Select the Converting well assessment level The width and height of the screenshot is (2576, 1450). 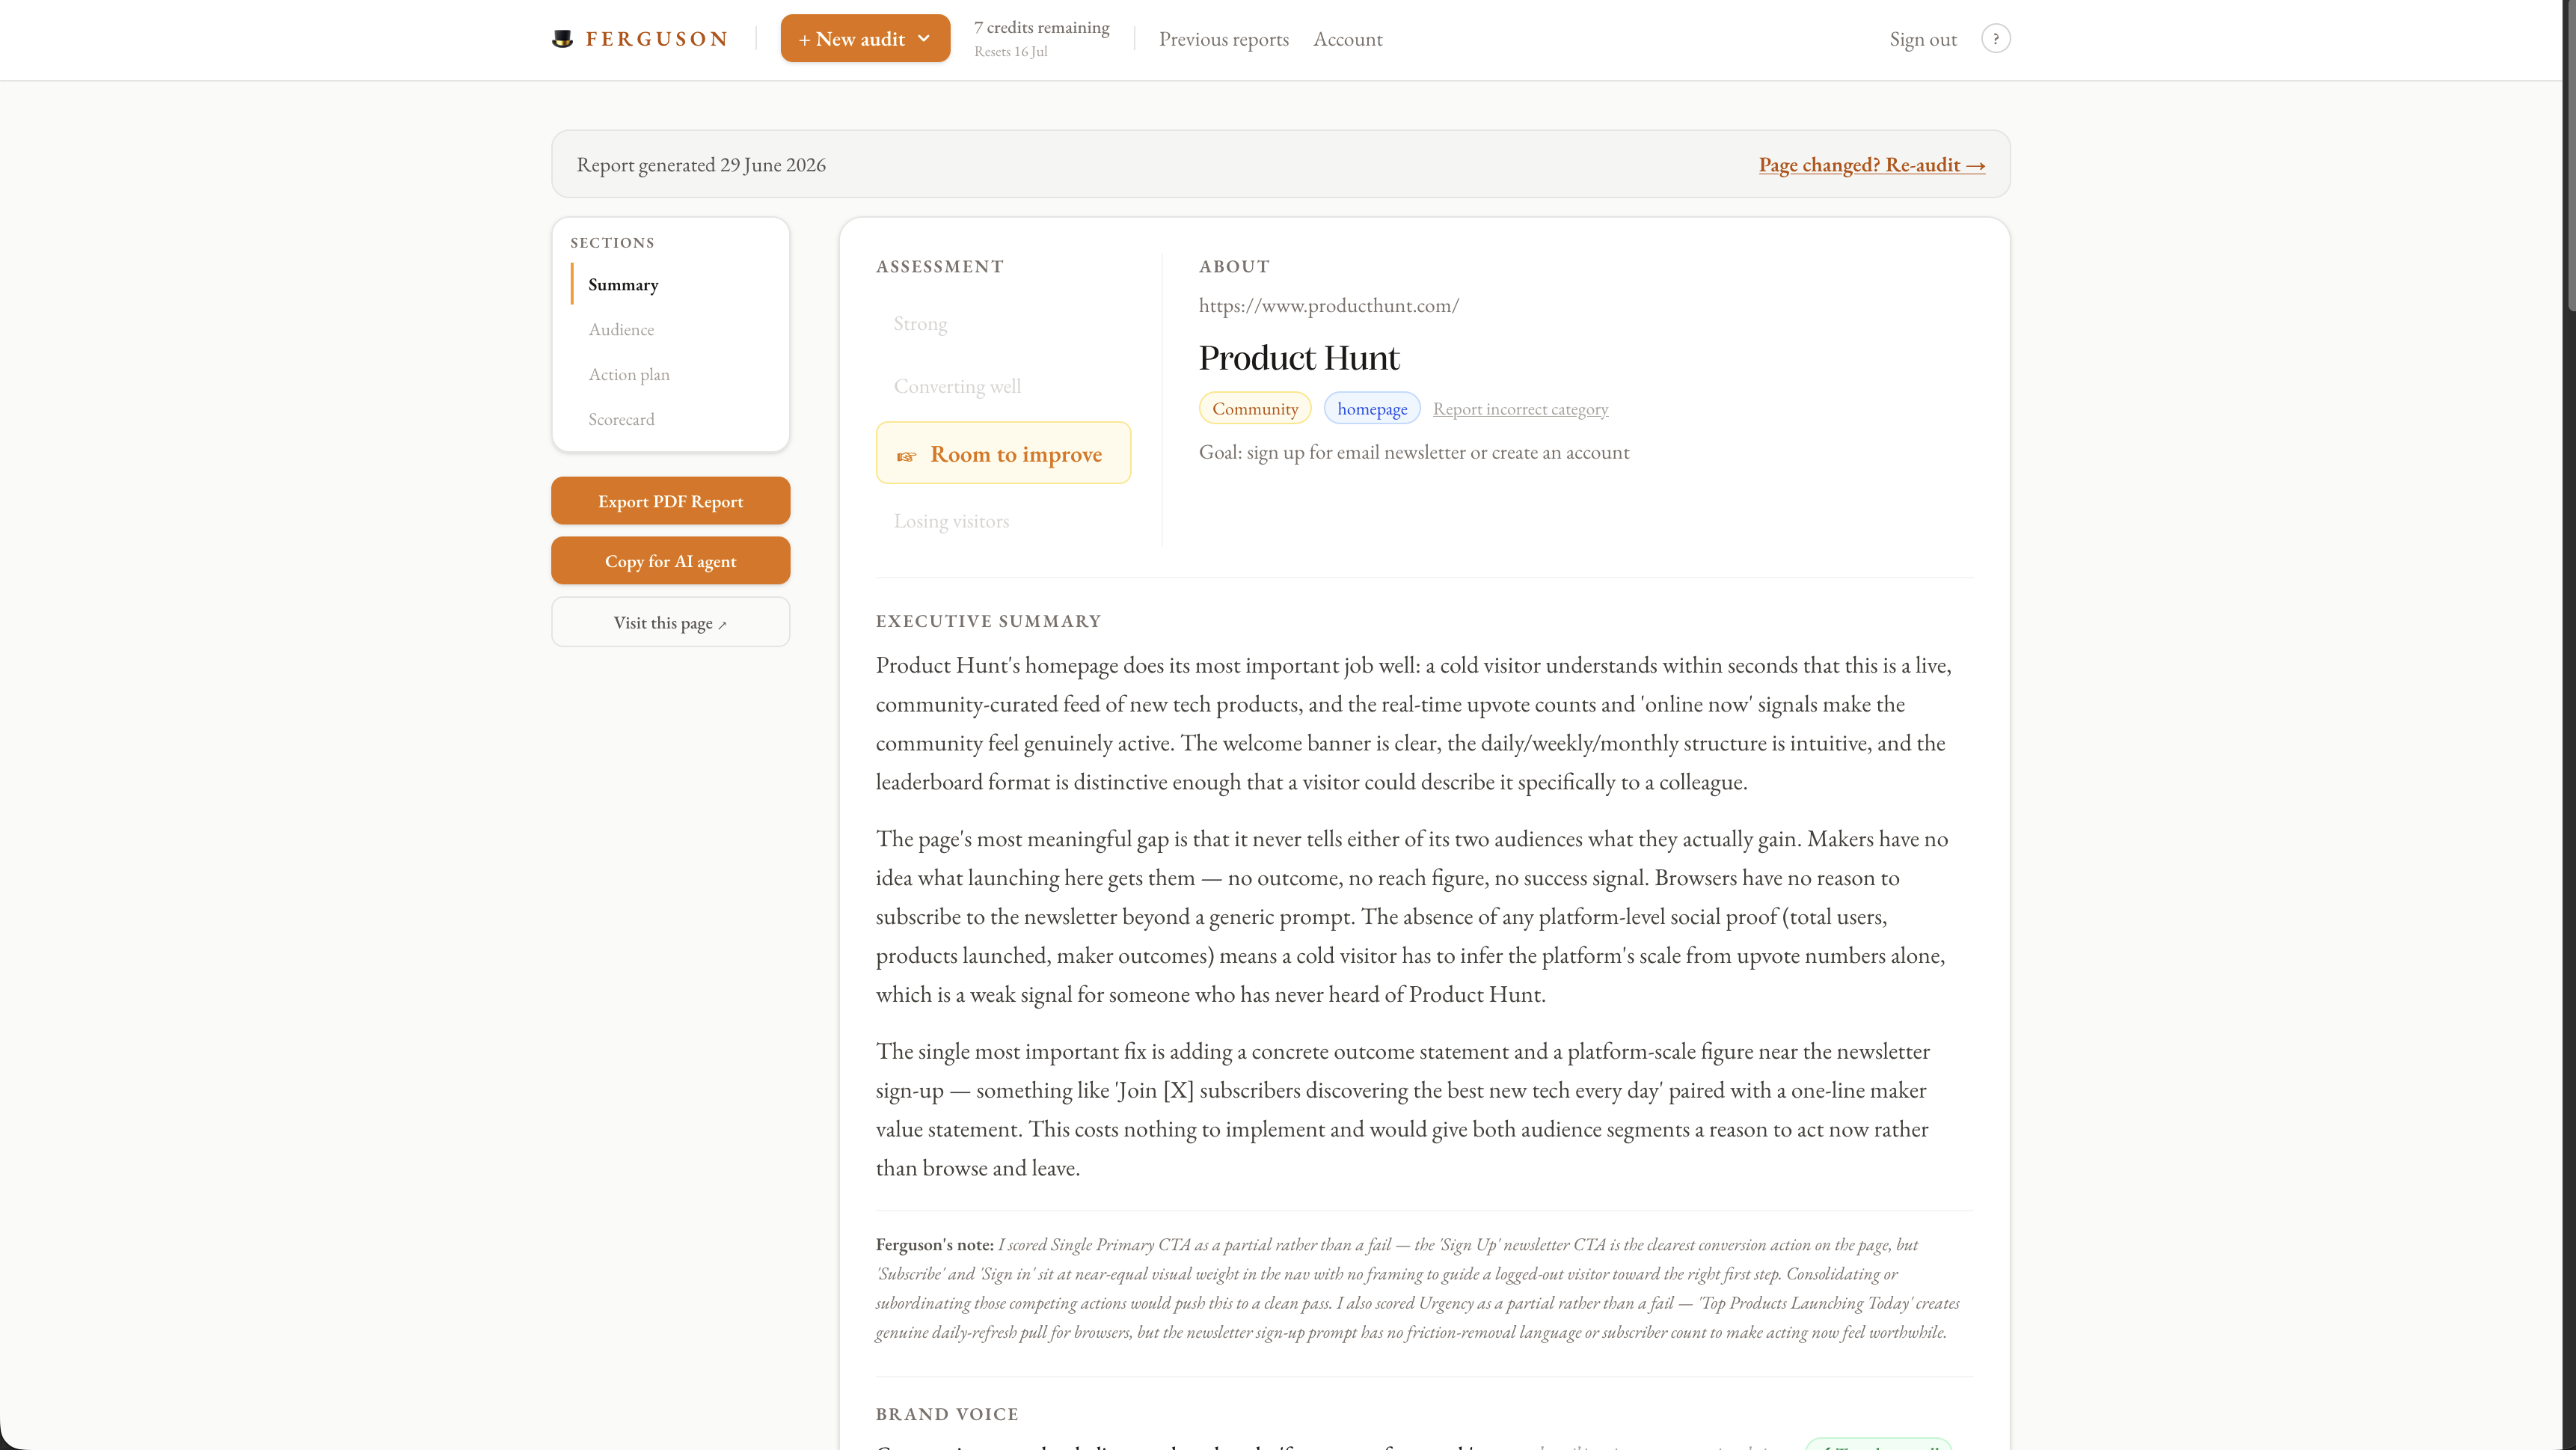coord(957,386)
